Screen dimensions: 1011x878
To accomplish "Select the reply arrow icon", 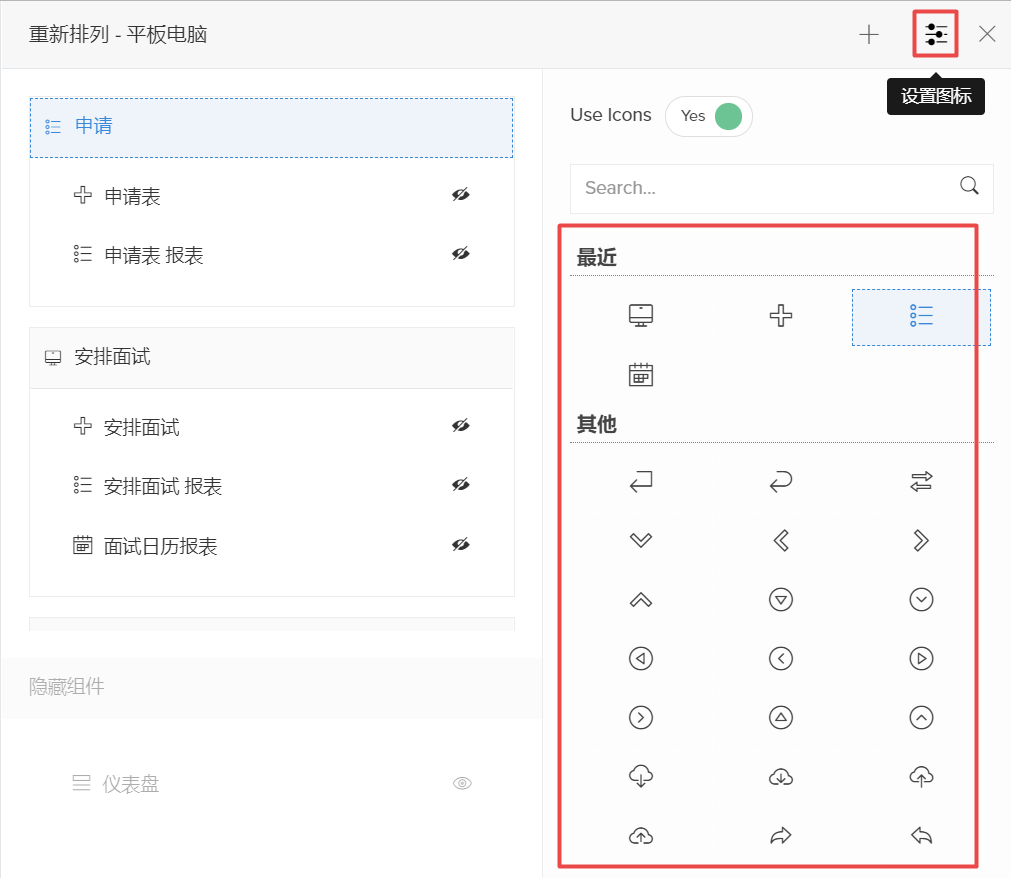I will (x=921, y=836).
